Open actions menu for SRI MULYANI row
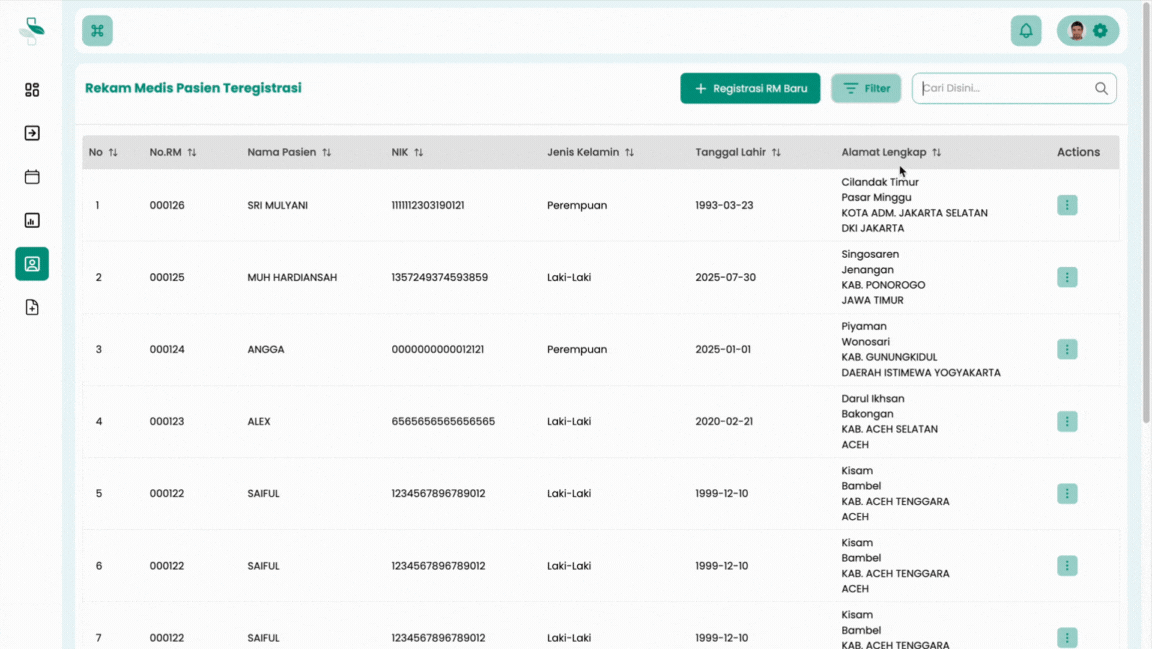Image resolution: width=1152 pixels, height=649 pixels. 1067,205
